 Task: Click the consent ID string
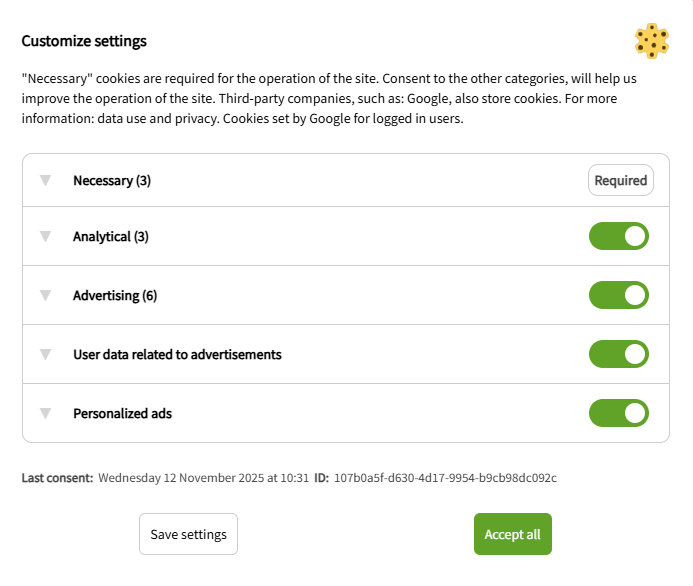pos(445,478)
